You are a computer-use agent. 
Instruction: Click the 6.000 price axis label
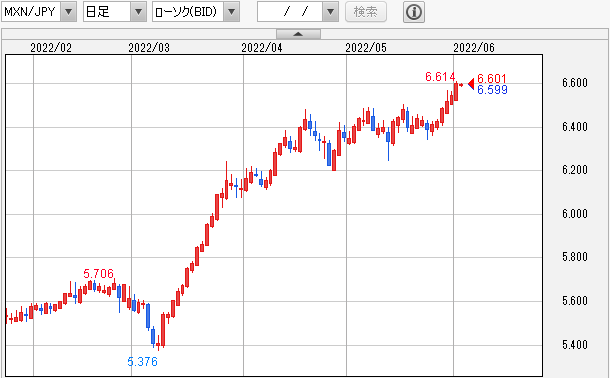(x=575, y=214)
